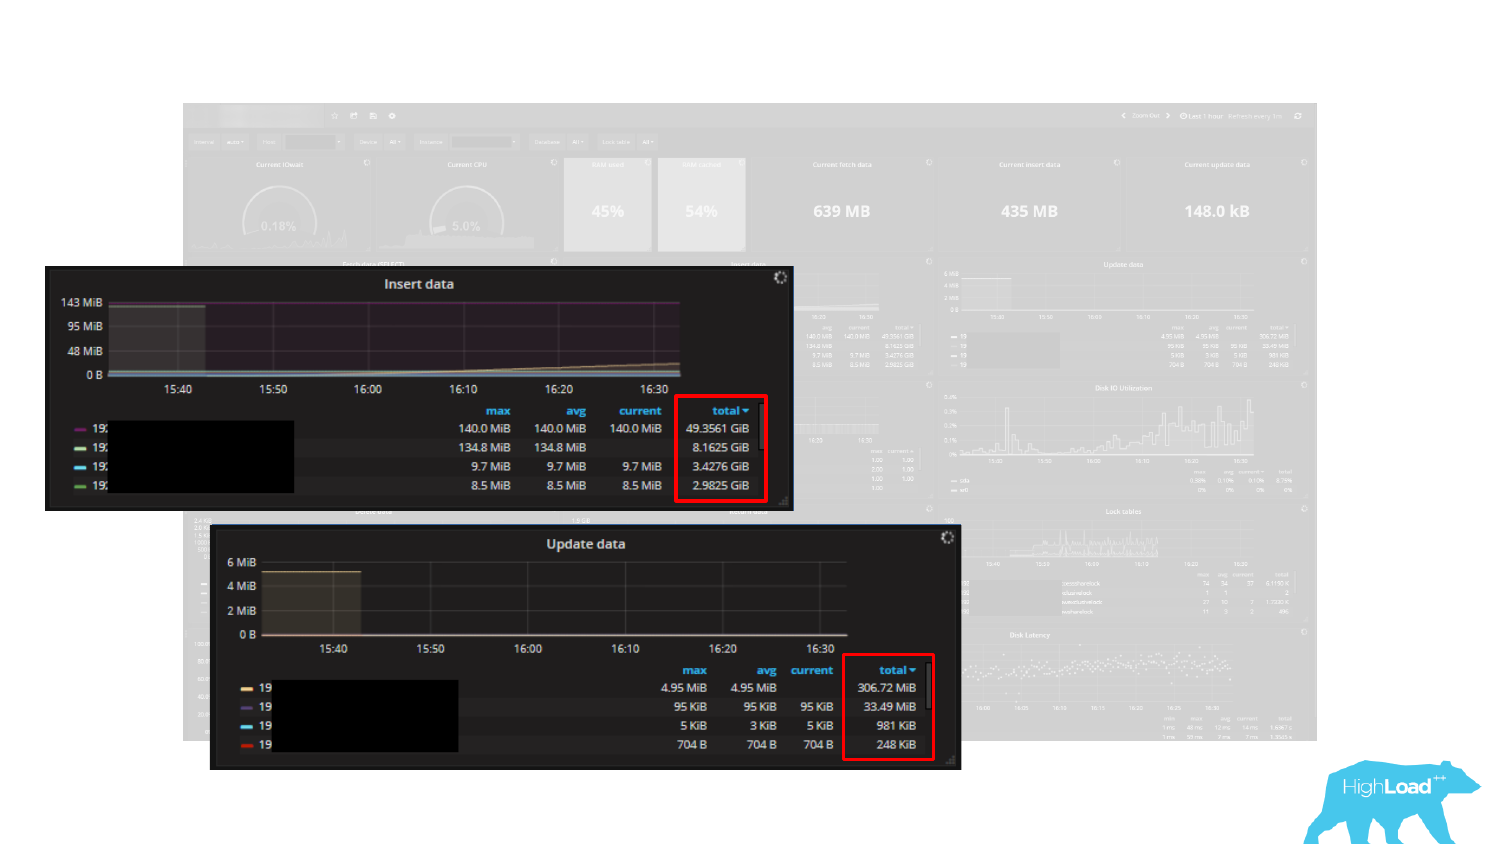Click the 981 KiB total value
This screenshot has height=844, width=1500.
point(896,726)
